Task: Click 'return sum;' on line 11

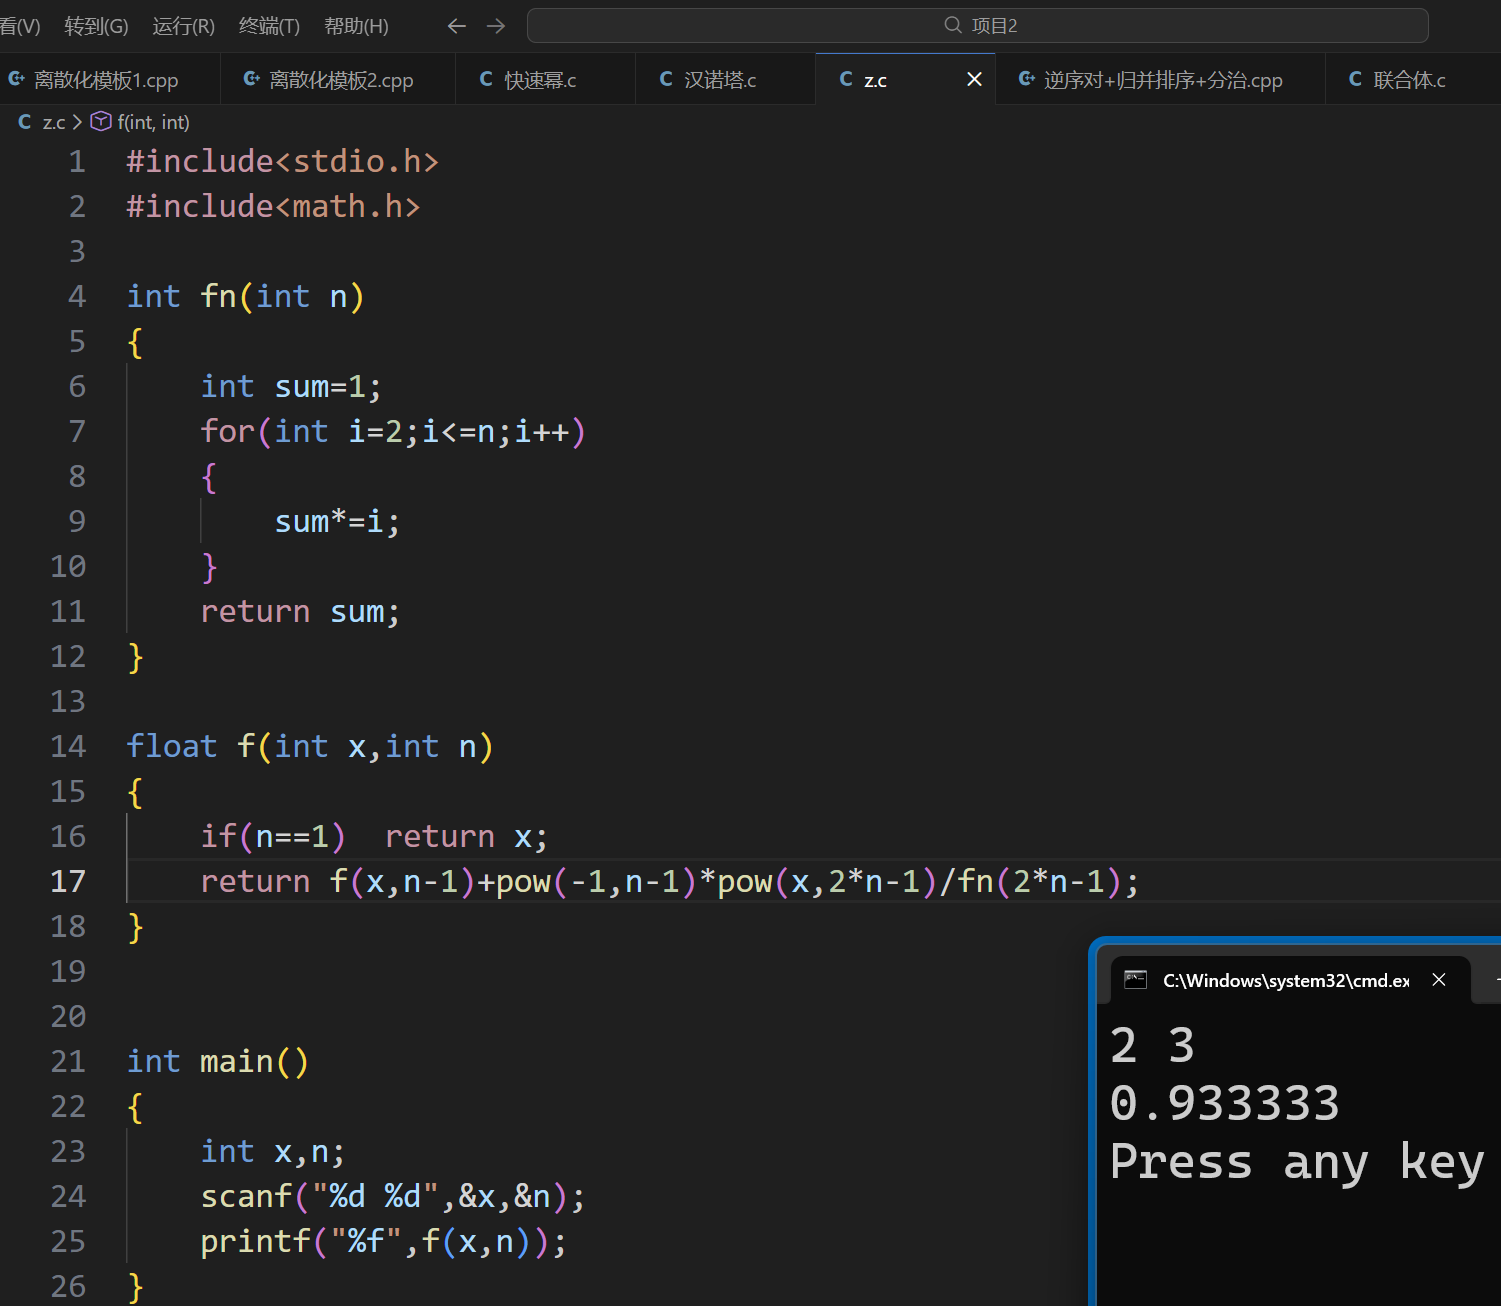Action: [300, 611]
